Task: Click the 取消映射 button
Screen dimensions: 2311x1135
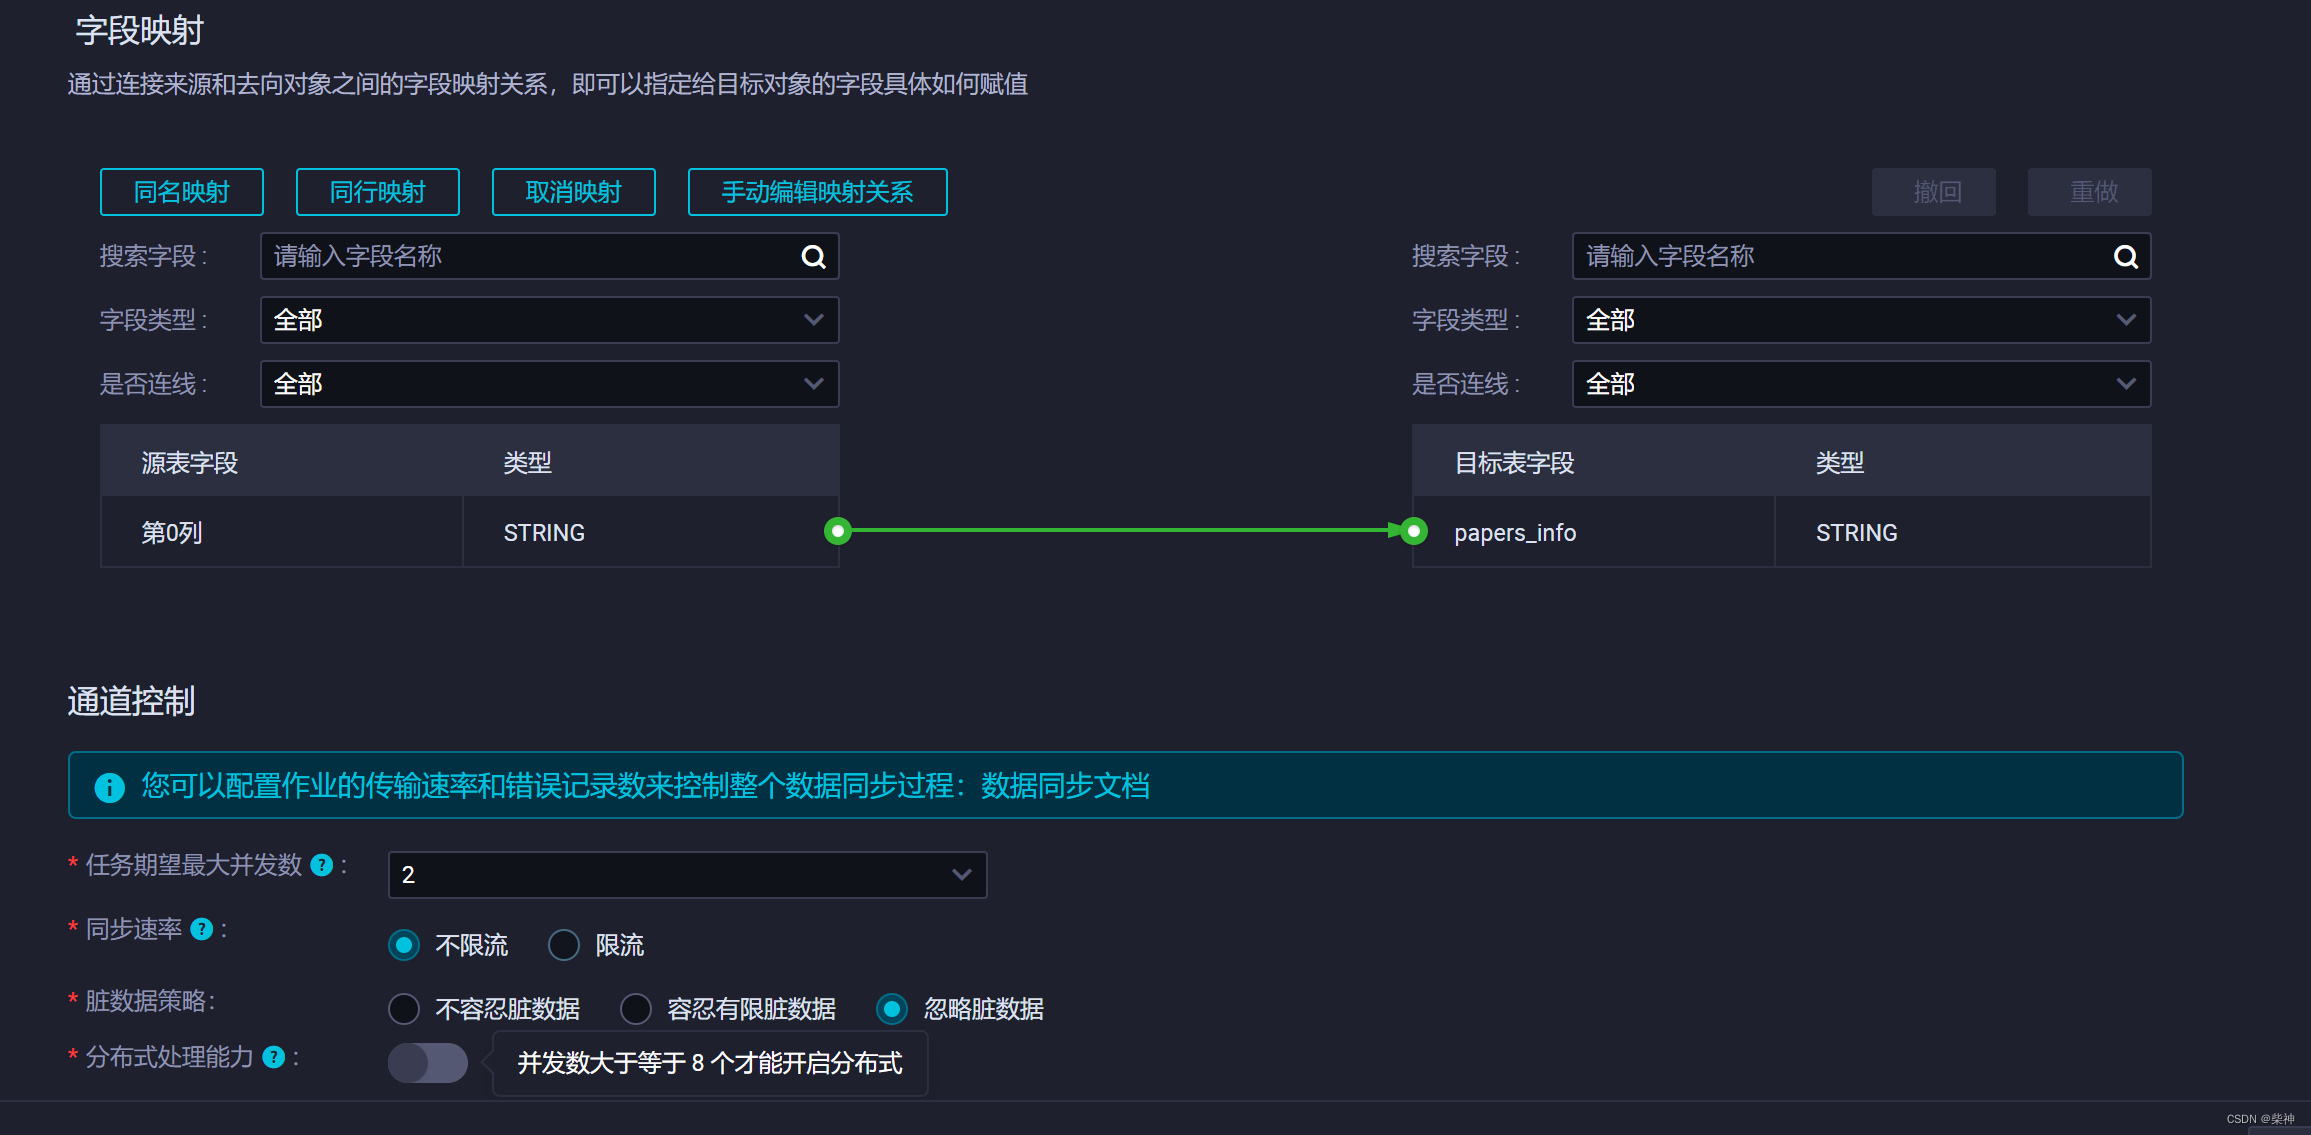Action: coord(573,192)
